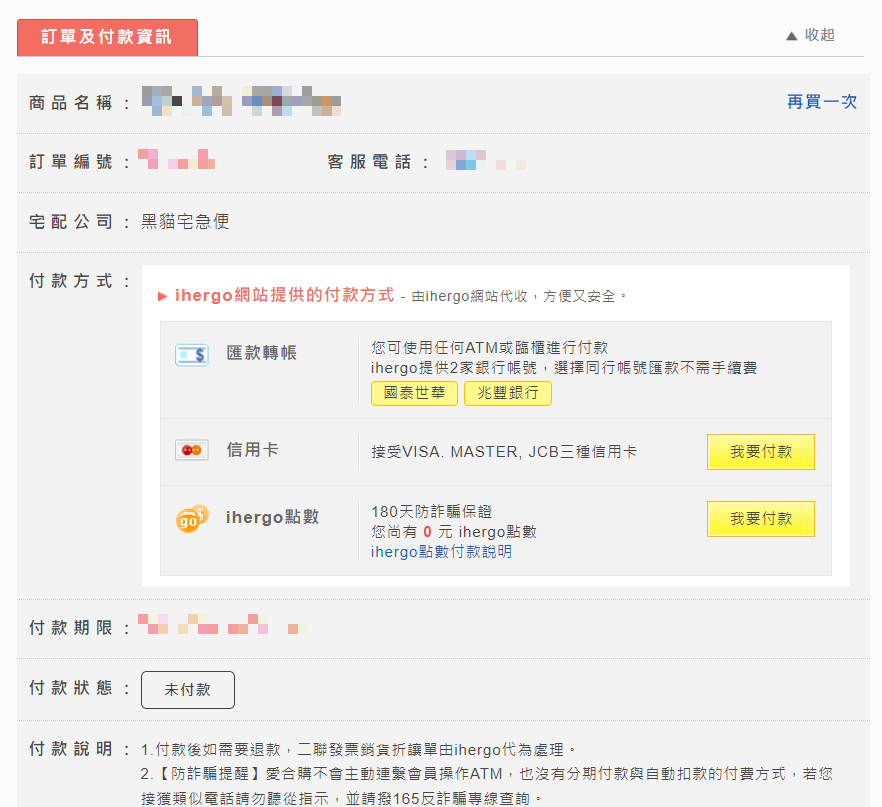Click the 再買一次 link

coord(822,102)
